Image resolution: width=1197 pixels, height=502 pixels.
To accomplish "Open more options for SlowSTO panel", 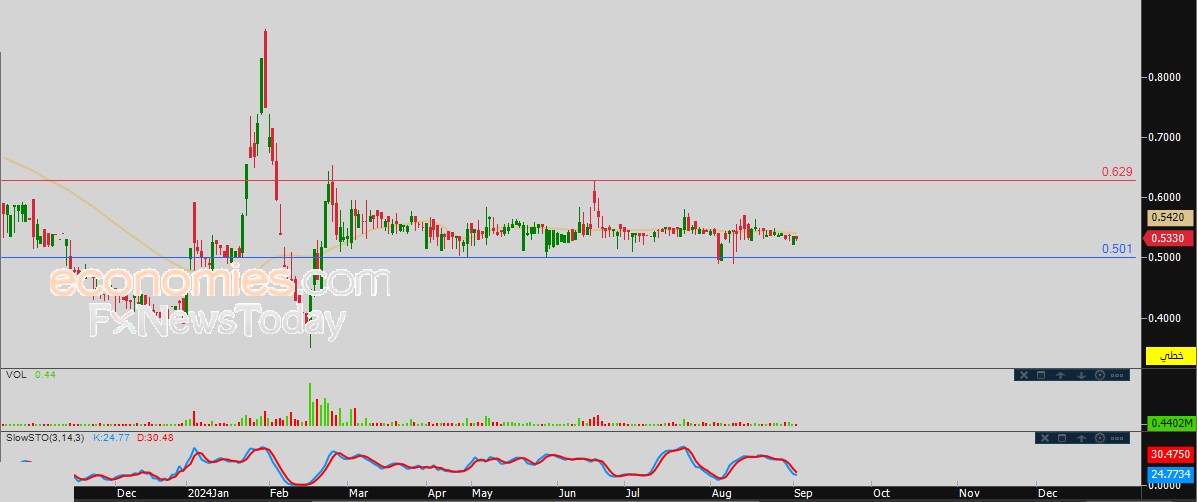I will tap(1118, 438).
